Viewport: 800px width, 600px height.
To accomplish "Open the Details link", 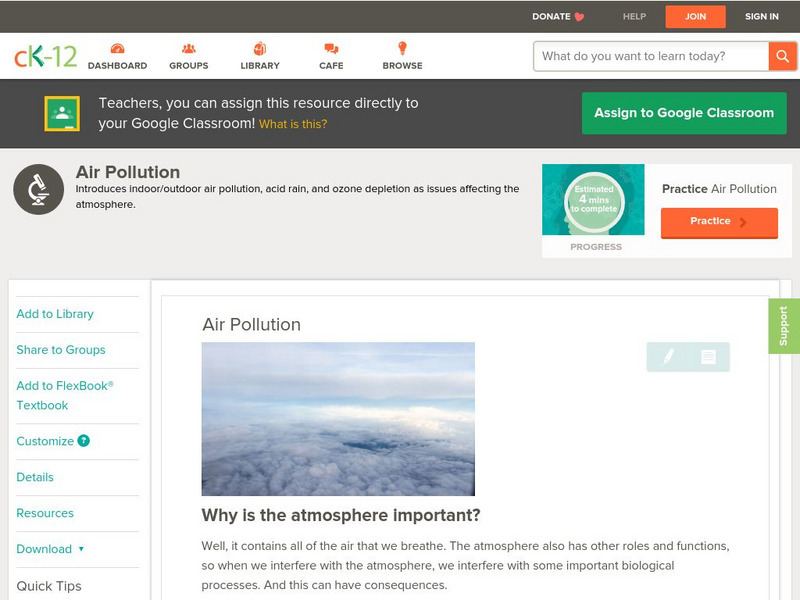I will click(35, 477).
